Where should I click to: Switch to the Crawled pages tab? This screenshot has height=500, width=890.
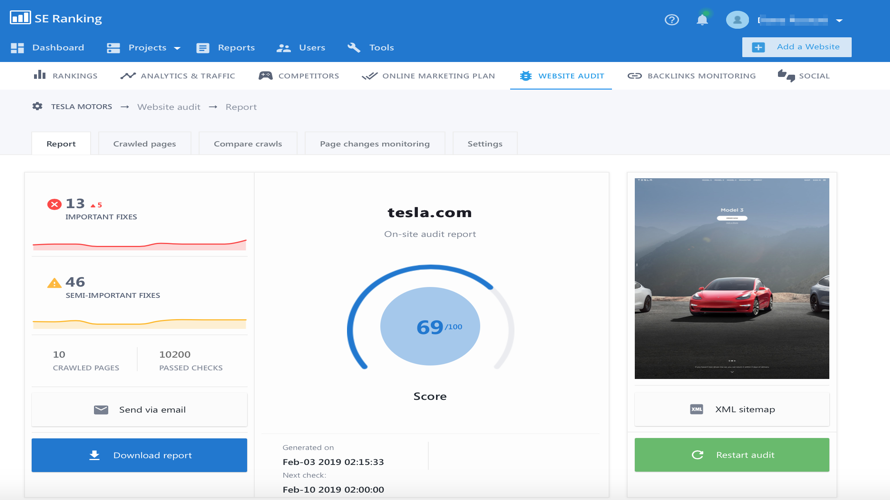click(x=144, y=144)
